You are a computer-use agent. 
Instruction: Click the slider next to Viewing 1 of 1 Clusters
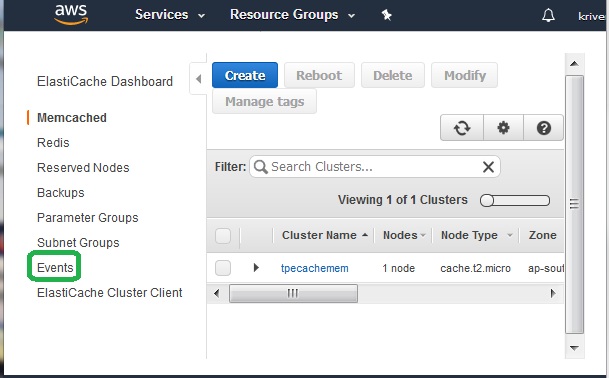pyautogui.click(x=515, y=200)
